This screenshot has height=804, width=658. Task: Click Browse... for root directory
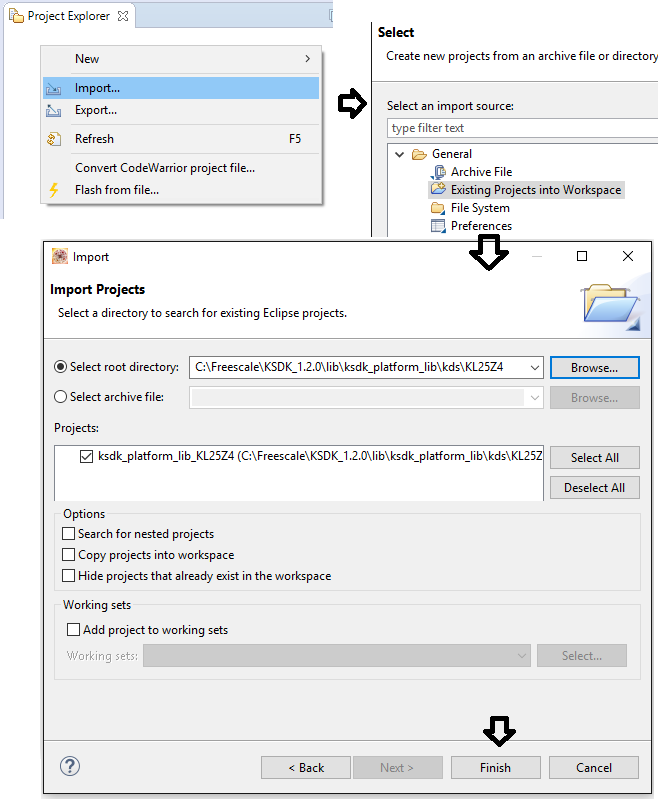pyautogui.click(x=594, y=368)
